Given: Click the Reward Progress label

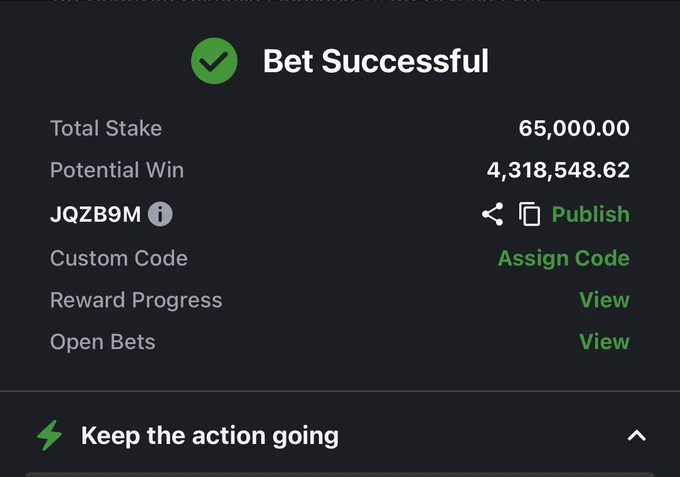Looking at the screenshot, I should coord(136,300).
